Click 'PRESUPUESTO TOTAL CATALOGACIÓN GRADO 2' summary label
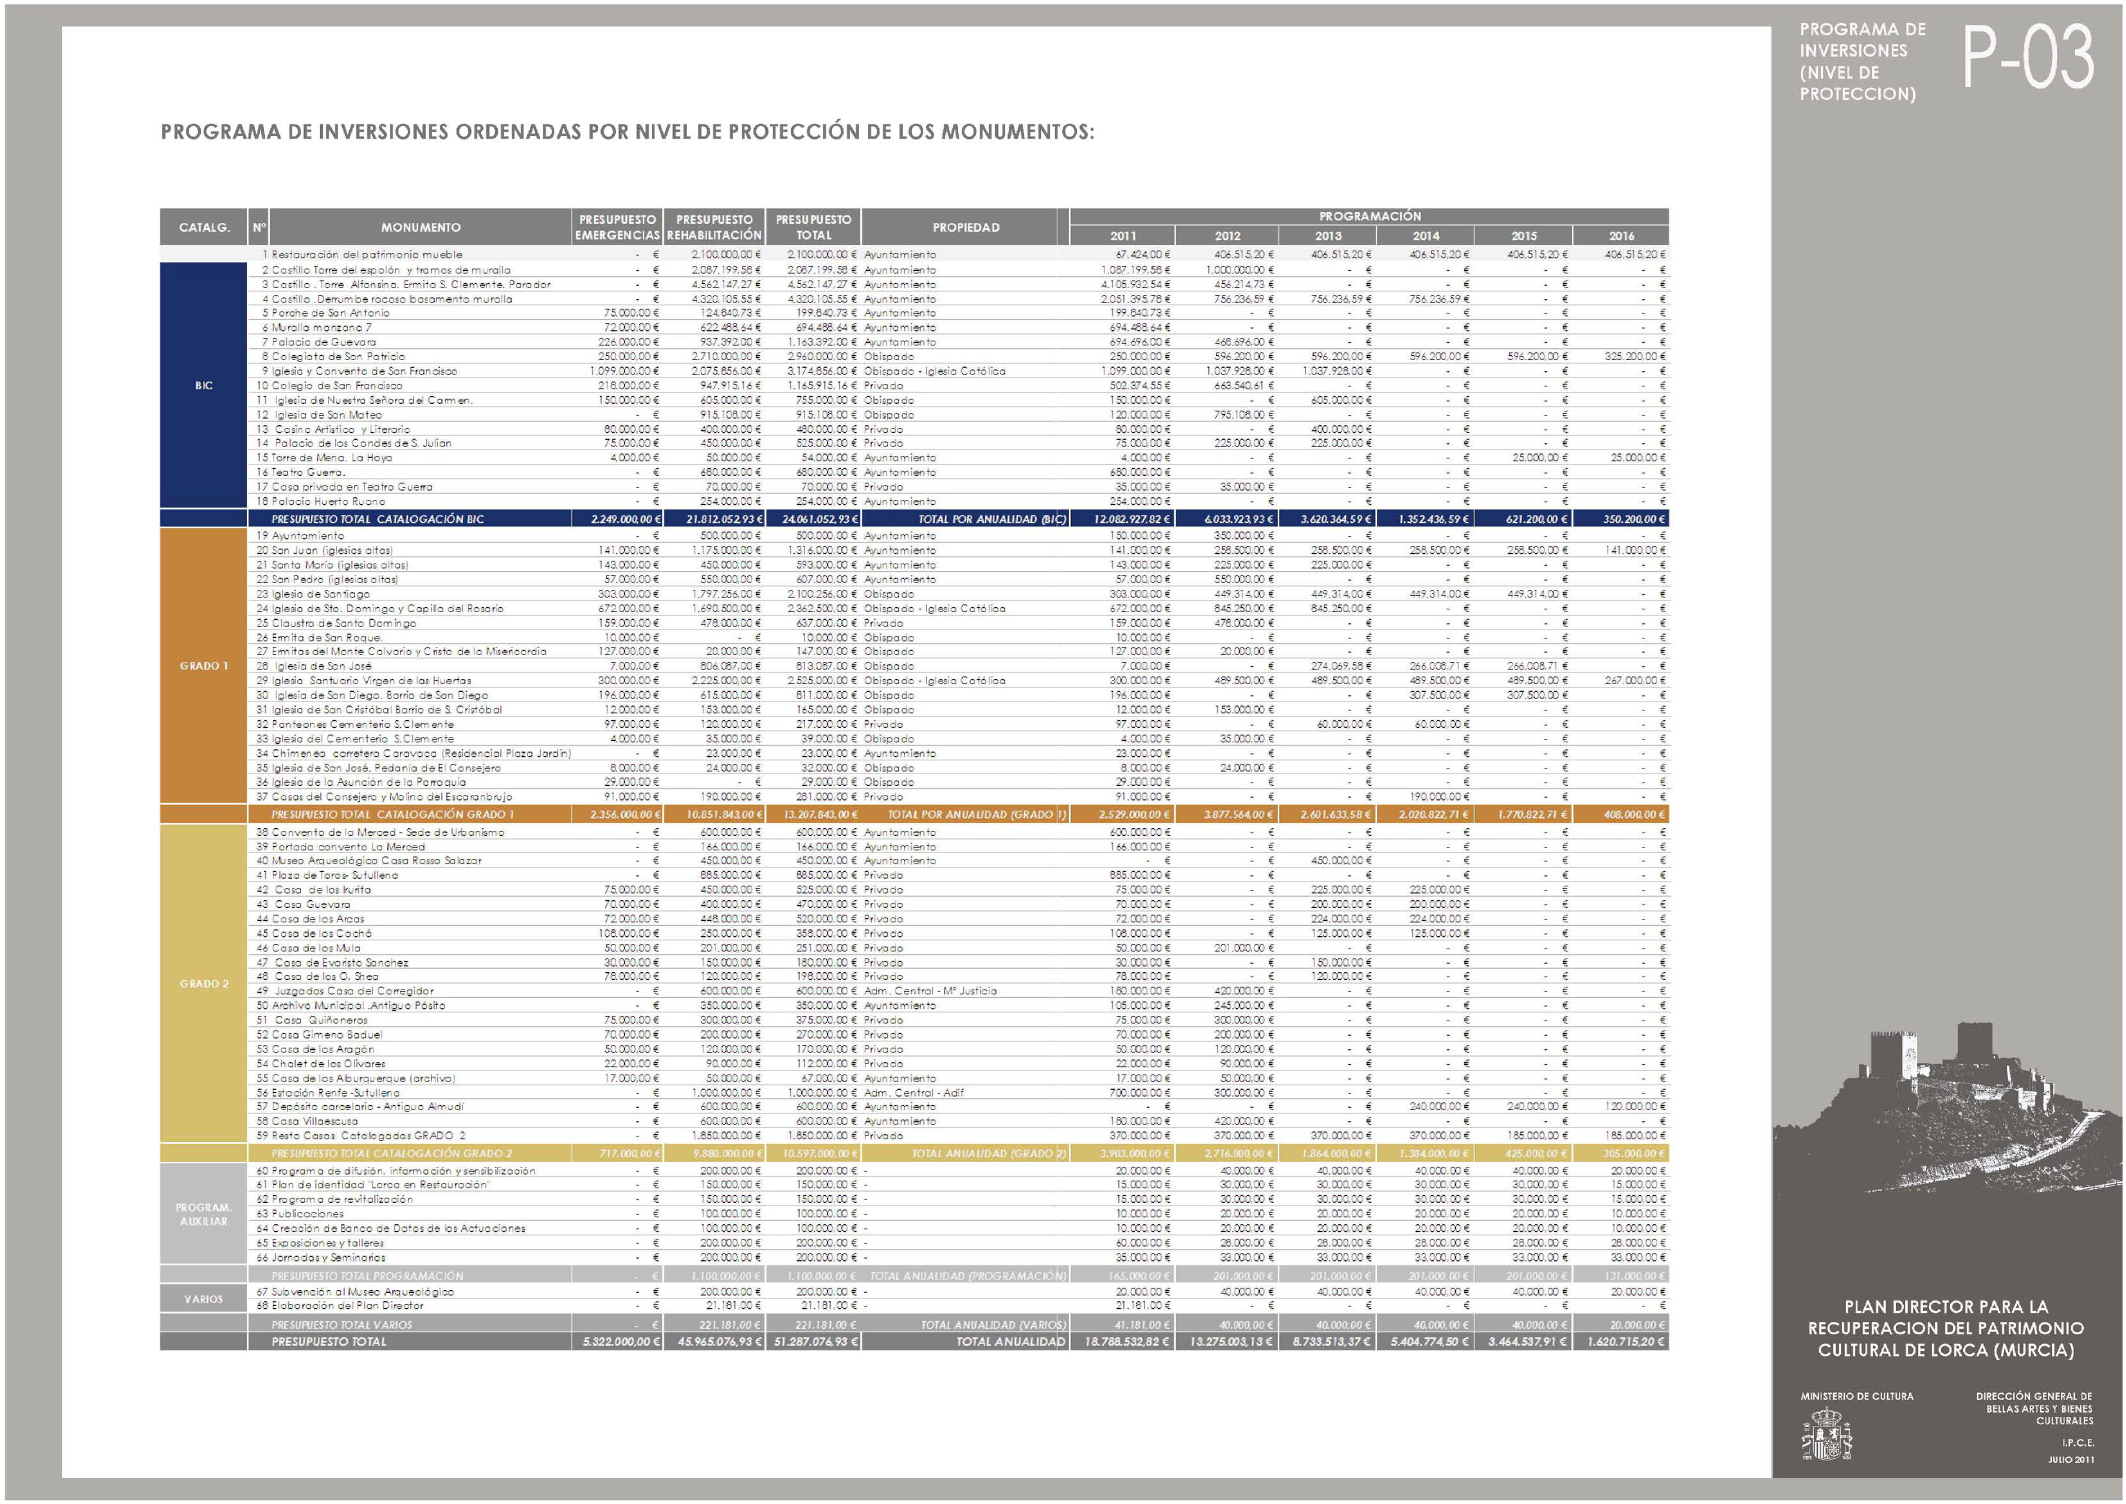The height and width of the screenshot is (1504, 2126). point(392,1153)
